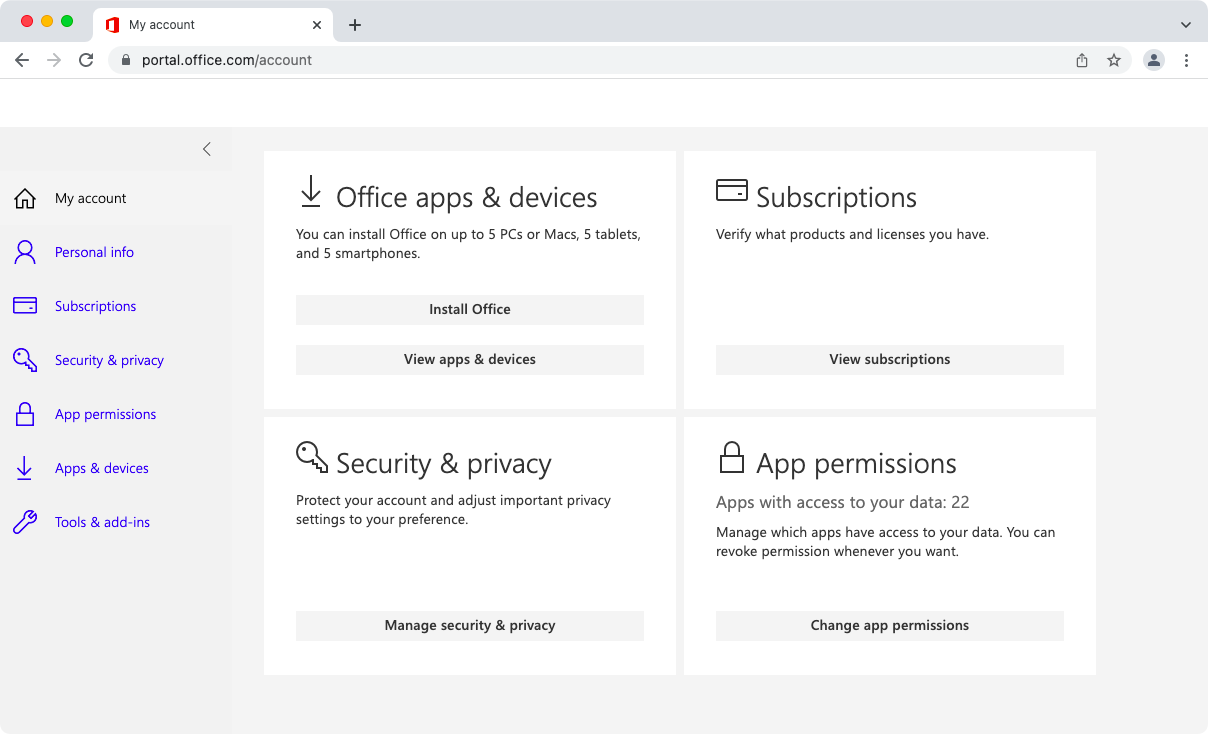
Task: Bookmark this page with the star
Action: click(1114, 60)
